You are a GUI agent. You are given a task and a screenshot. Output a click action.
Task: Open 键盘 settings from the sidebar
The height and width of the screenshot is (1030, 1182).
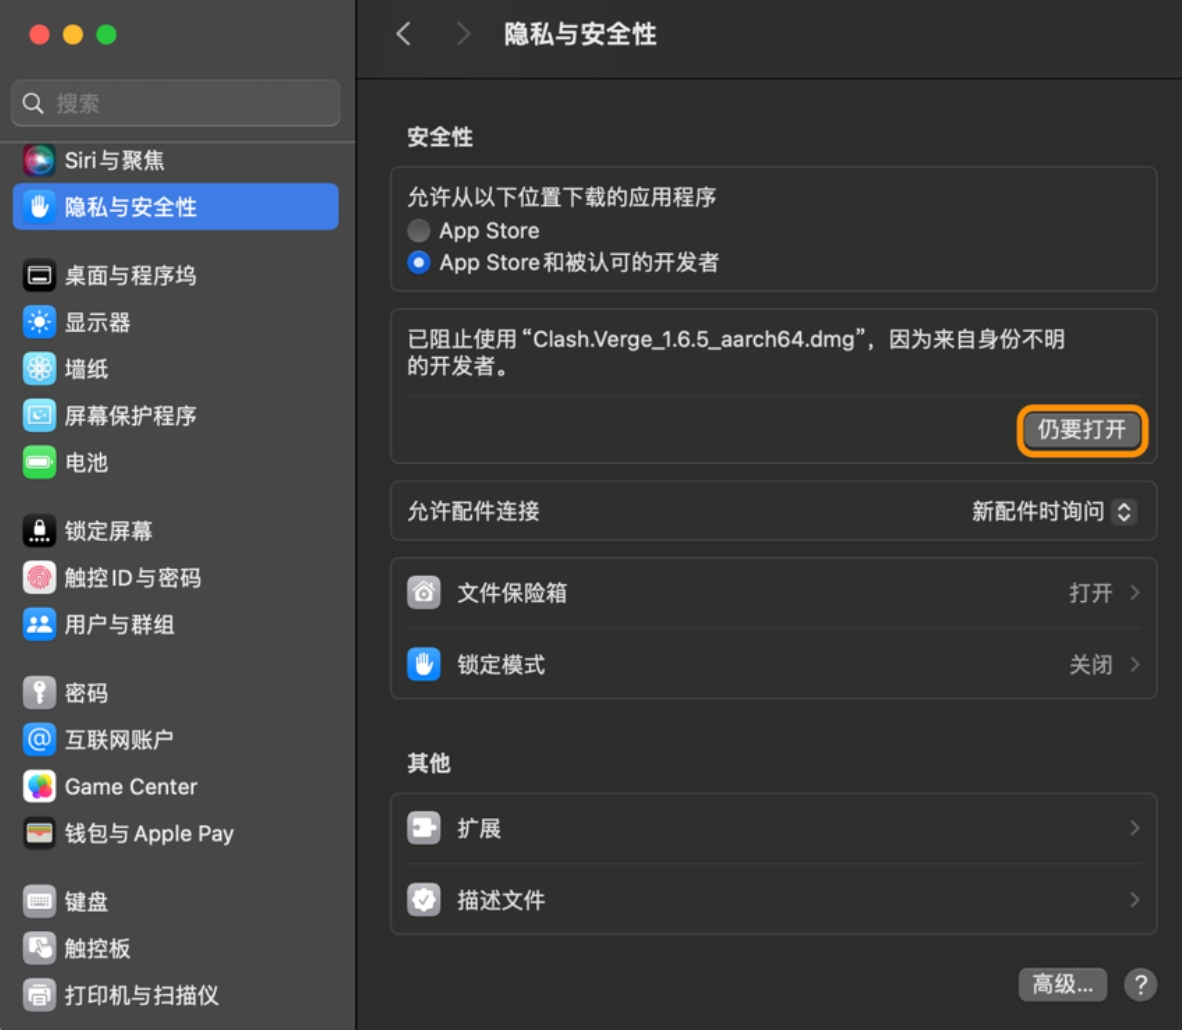tap(38, 901)
